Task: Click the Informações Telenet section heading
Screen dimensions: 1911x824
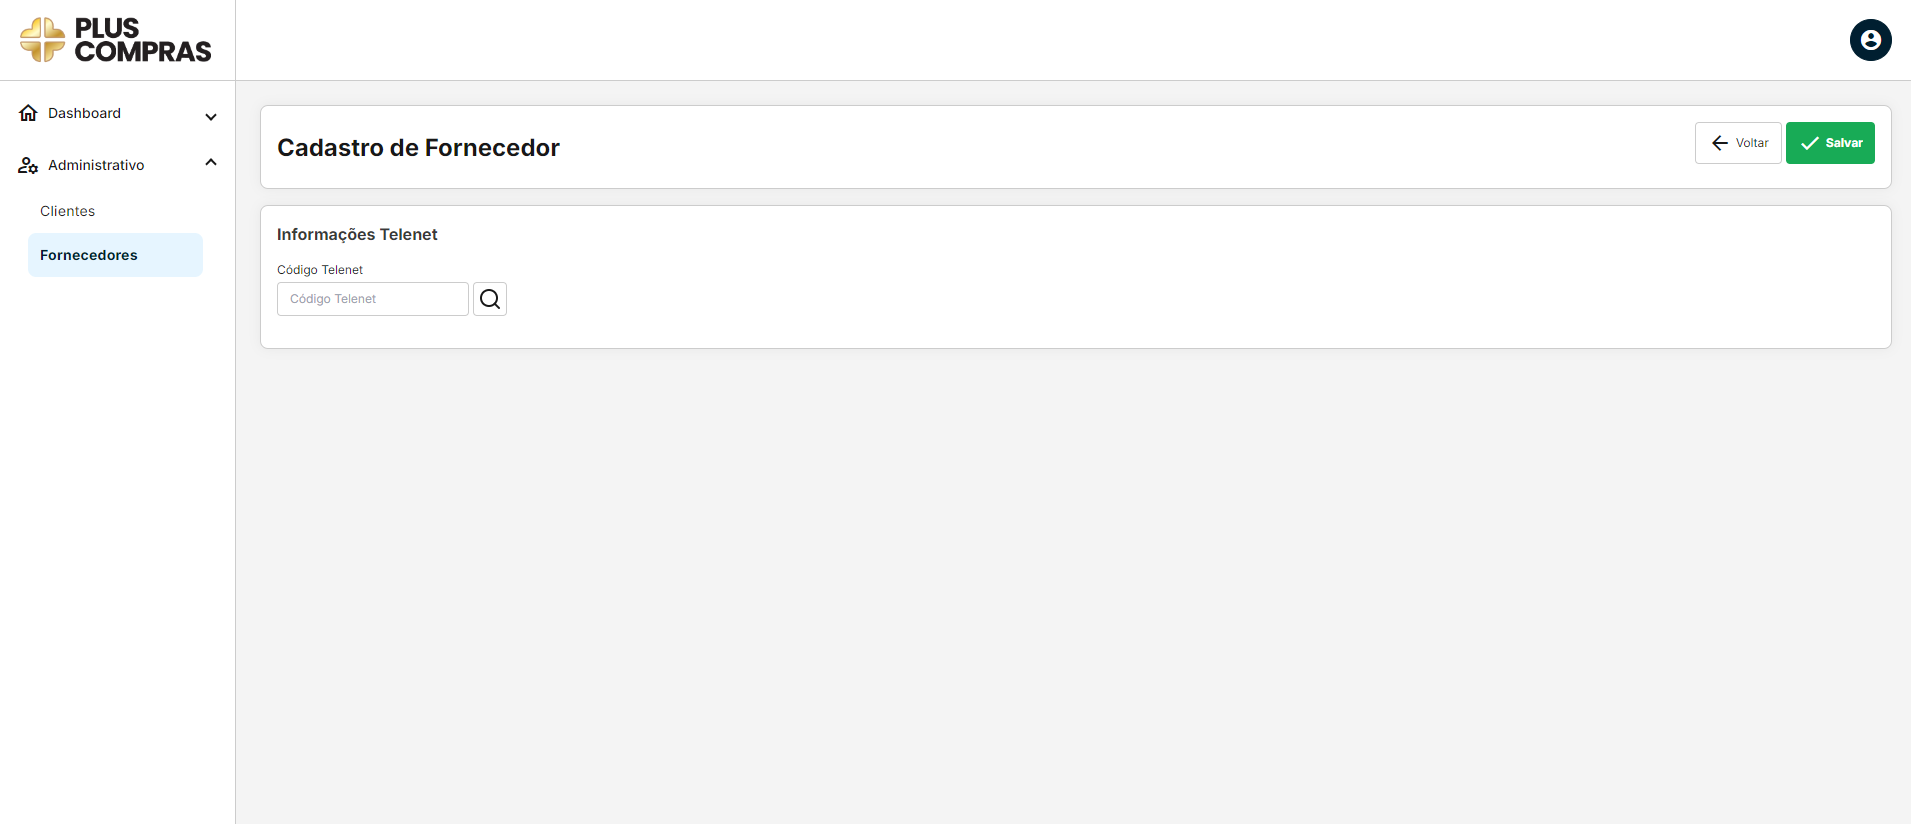Action: [x=357, y=234]
